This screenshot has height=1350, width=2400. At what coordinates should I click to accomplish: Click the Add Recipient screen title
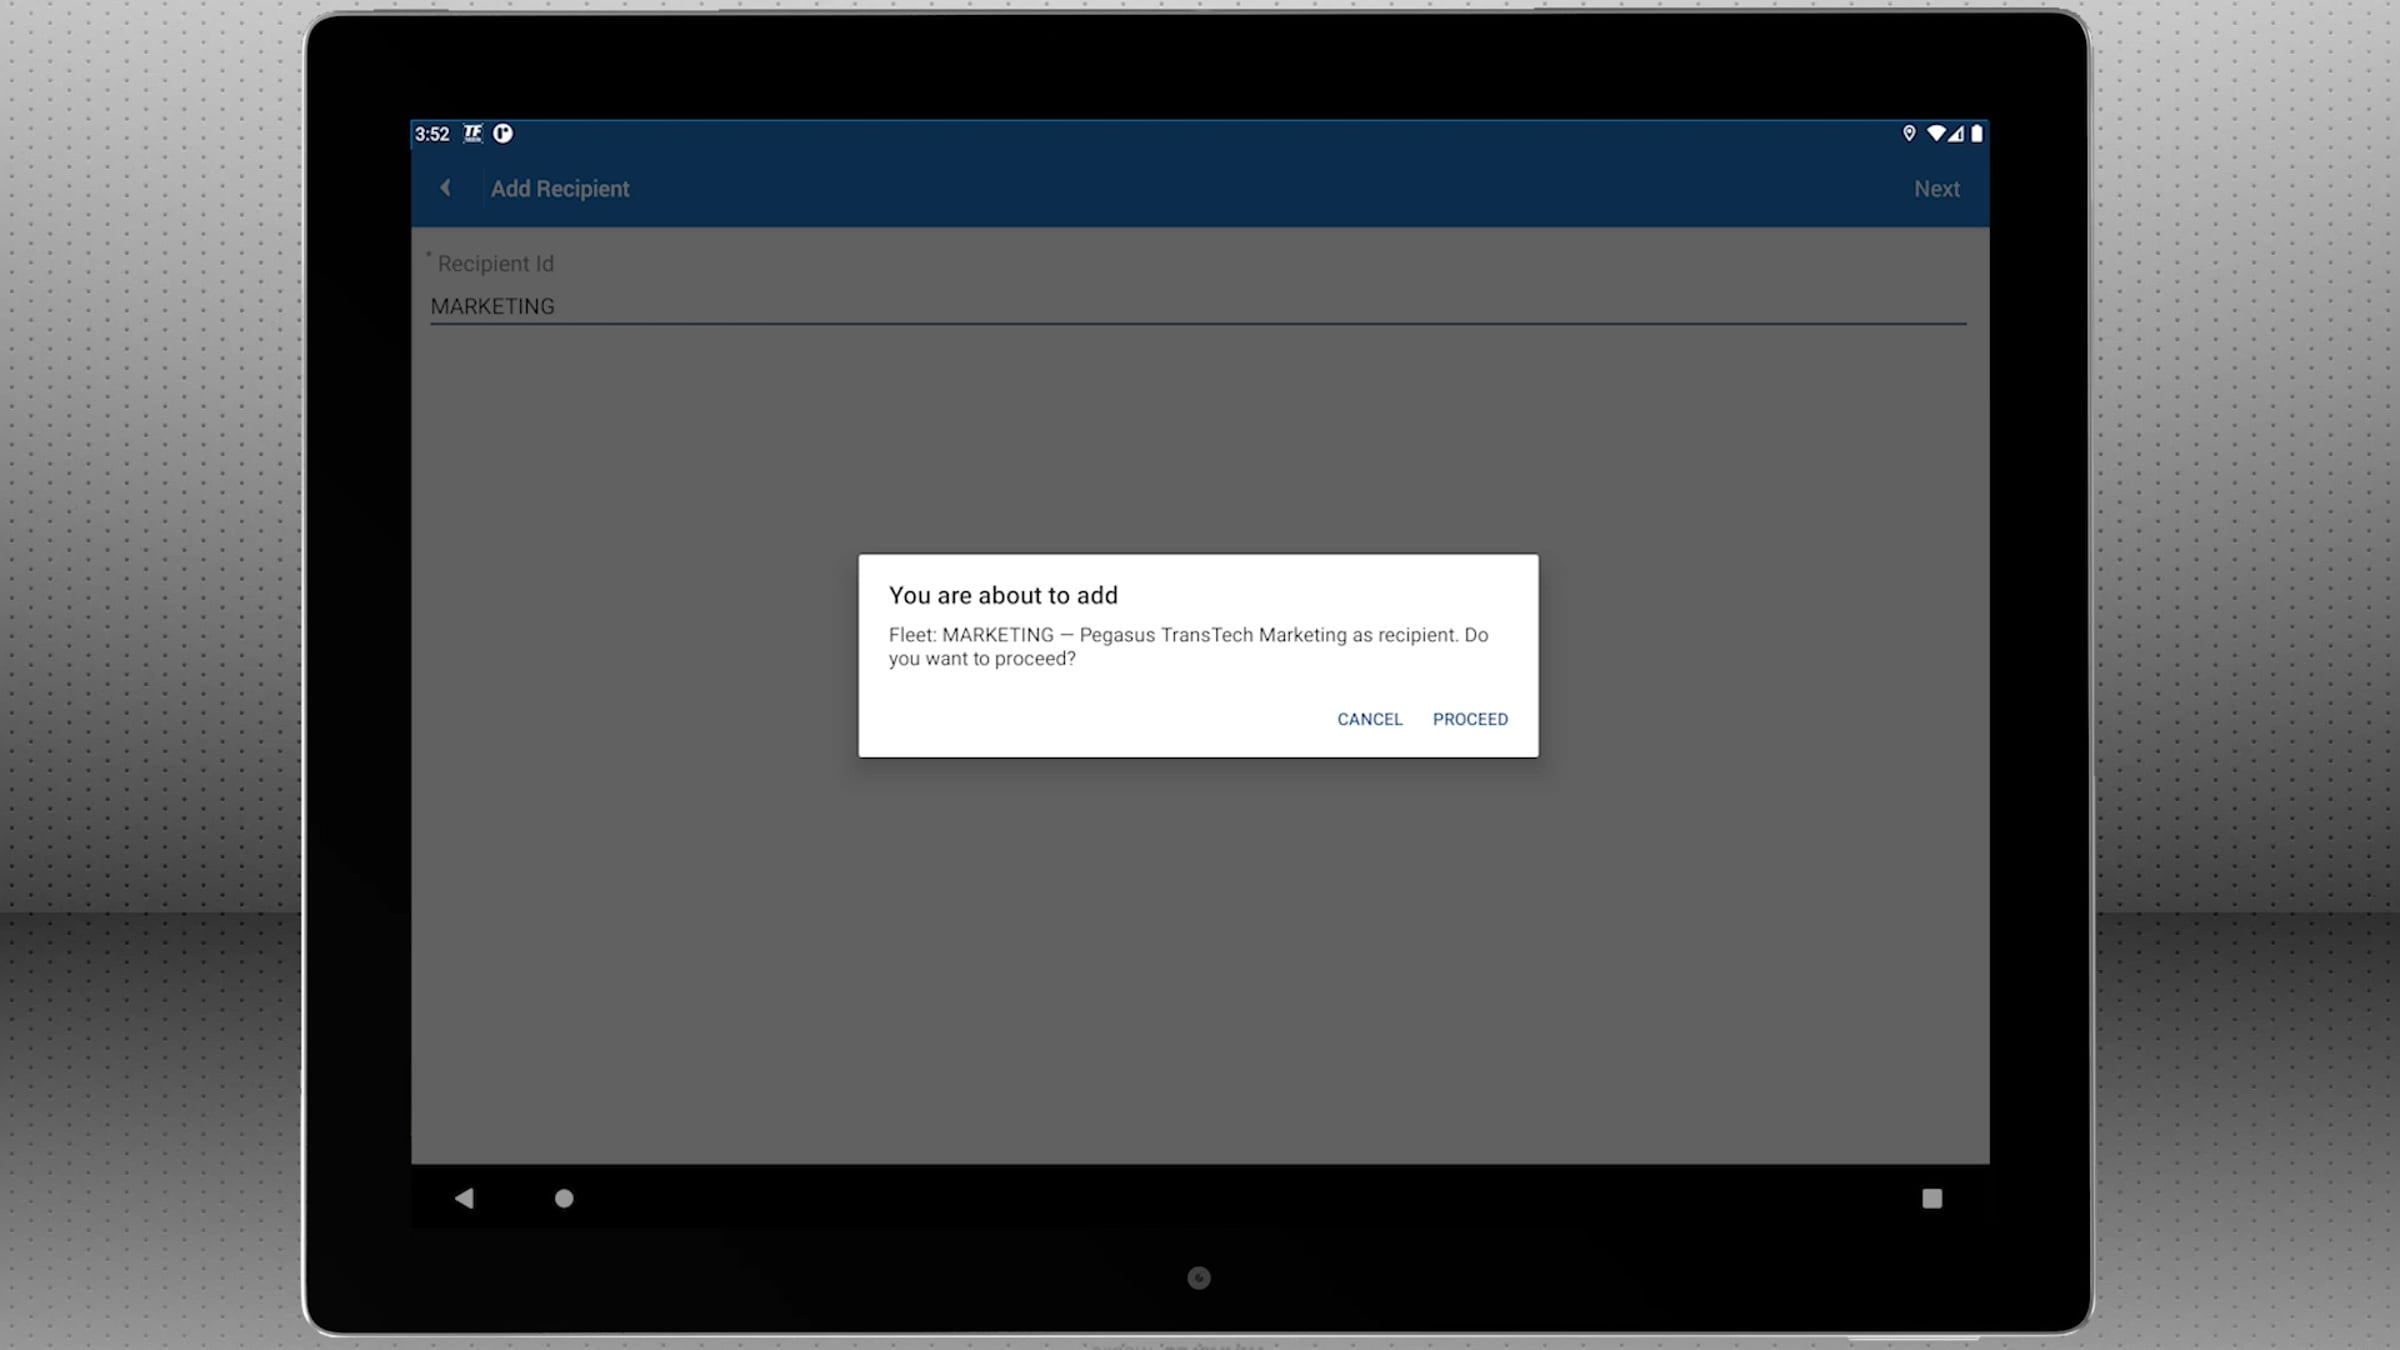point(560,189)
